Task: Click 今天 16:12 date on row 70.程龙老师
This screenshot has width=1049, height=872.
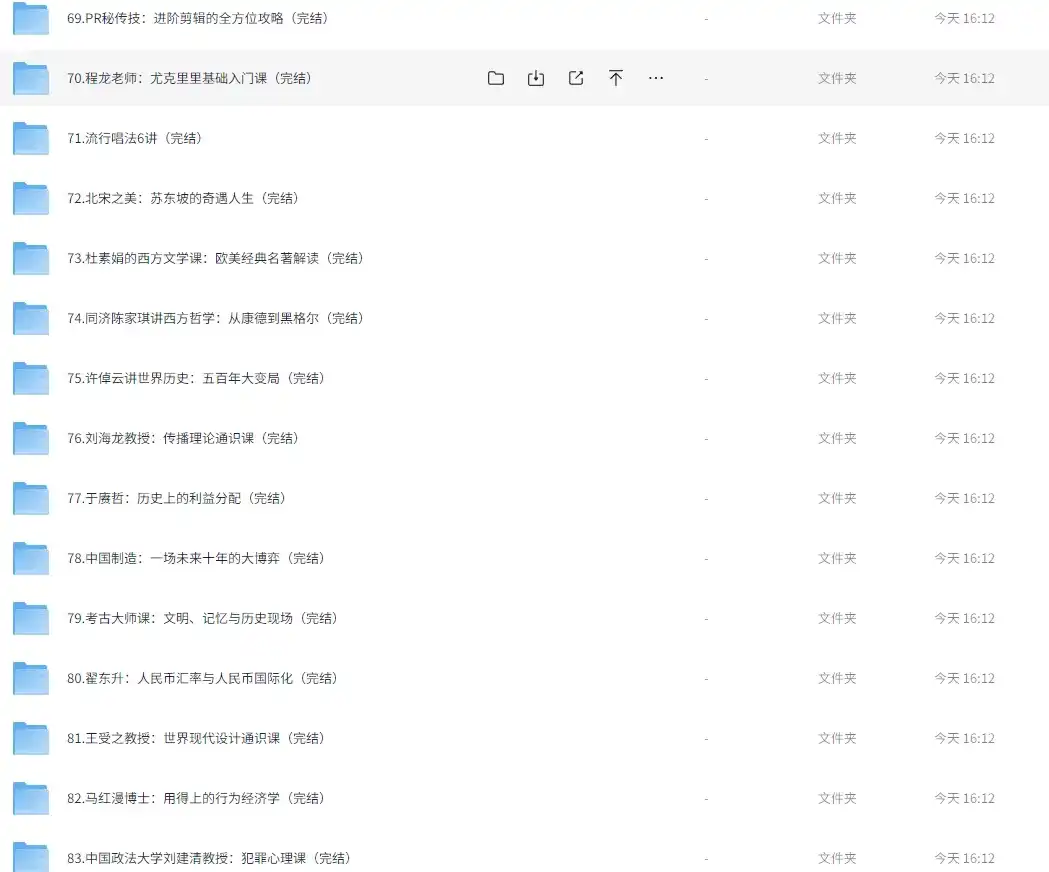Action: pyautogui.click(x=964, y=78)
